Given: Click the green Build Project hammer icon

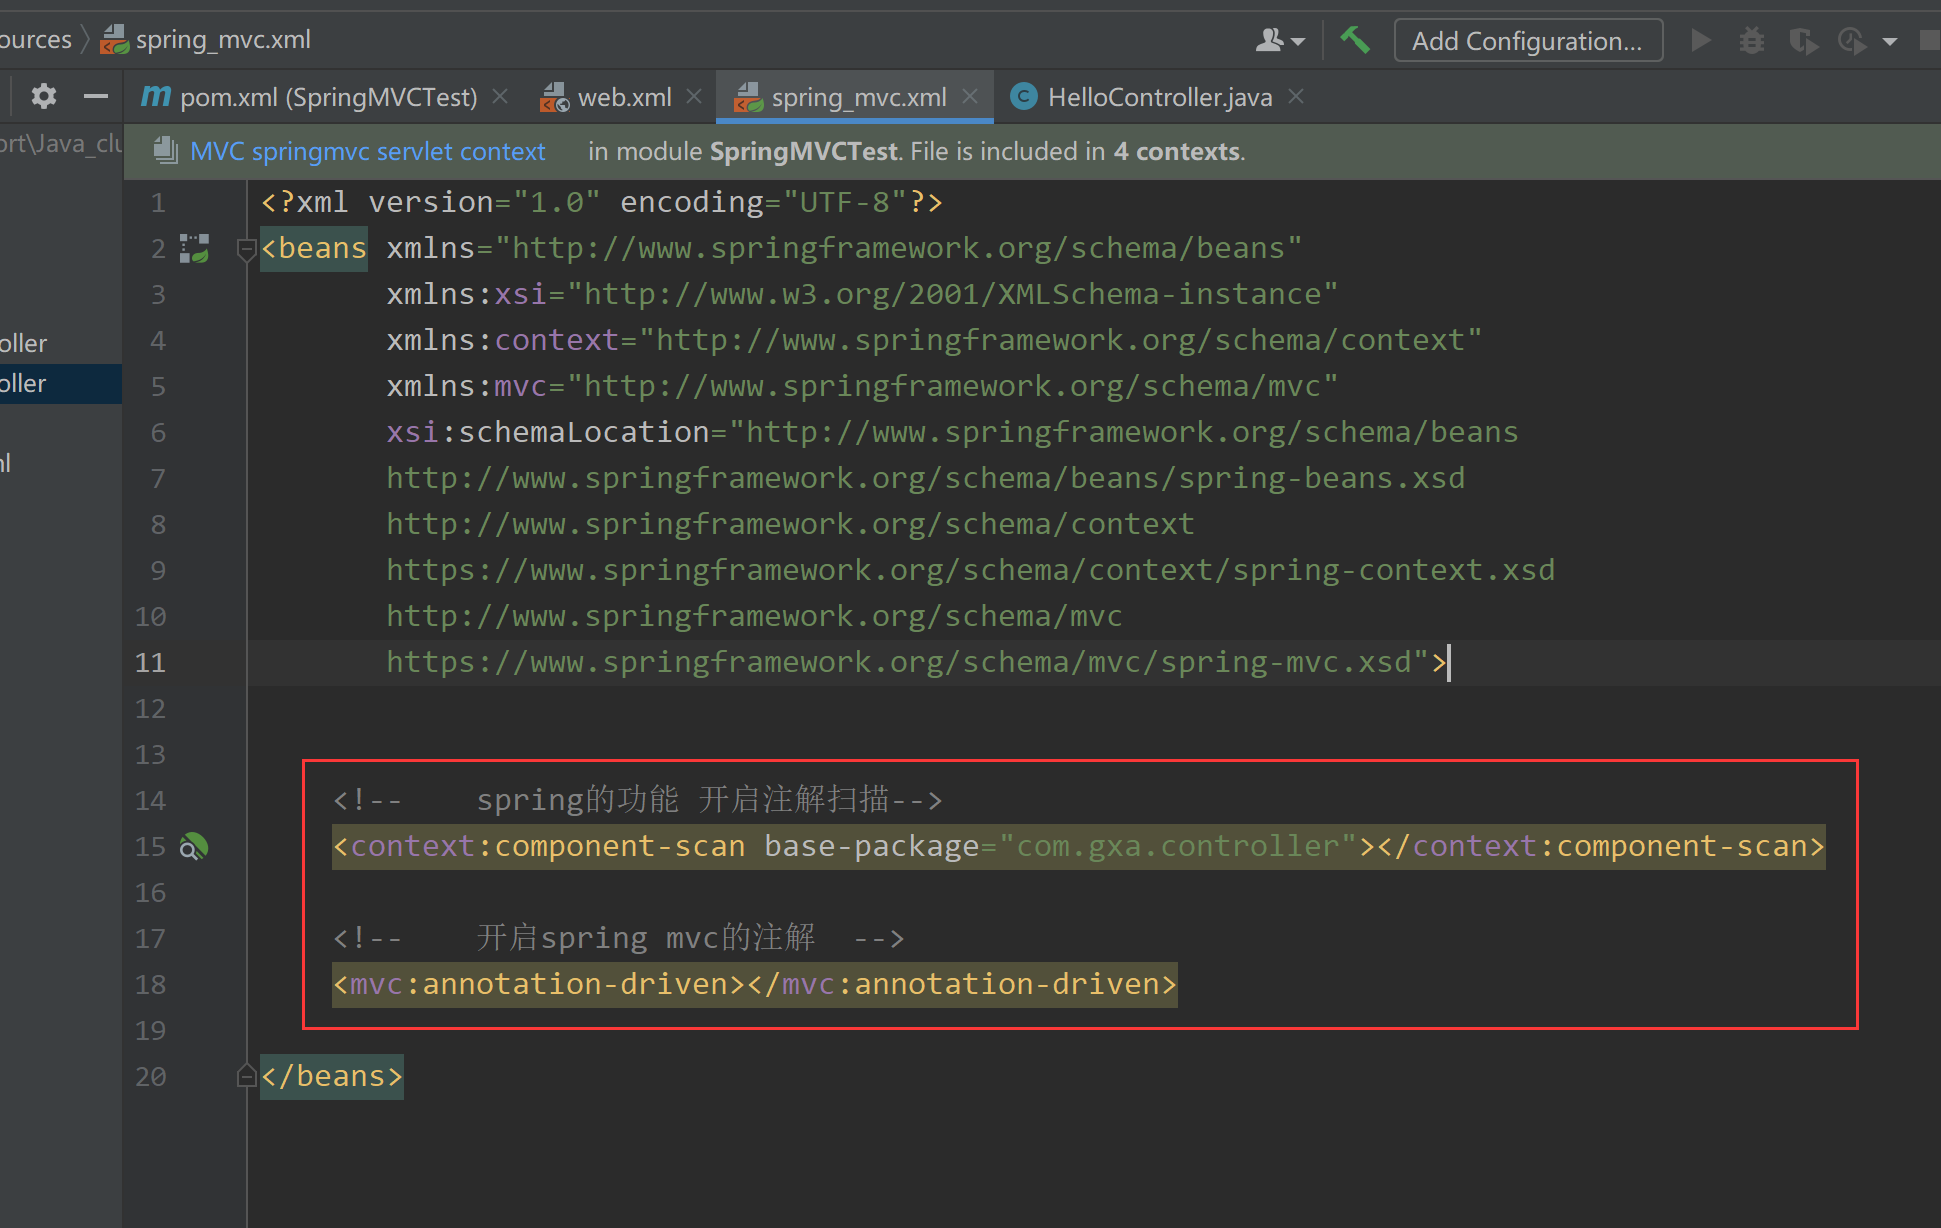Looking at the screenshot, I should point(1355,40).
